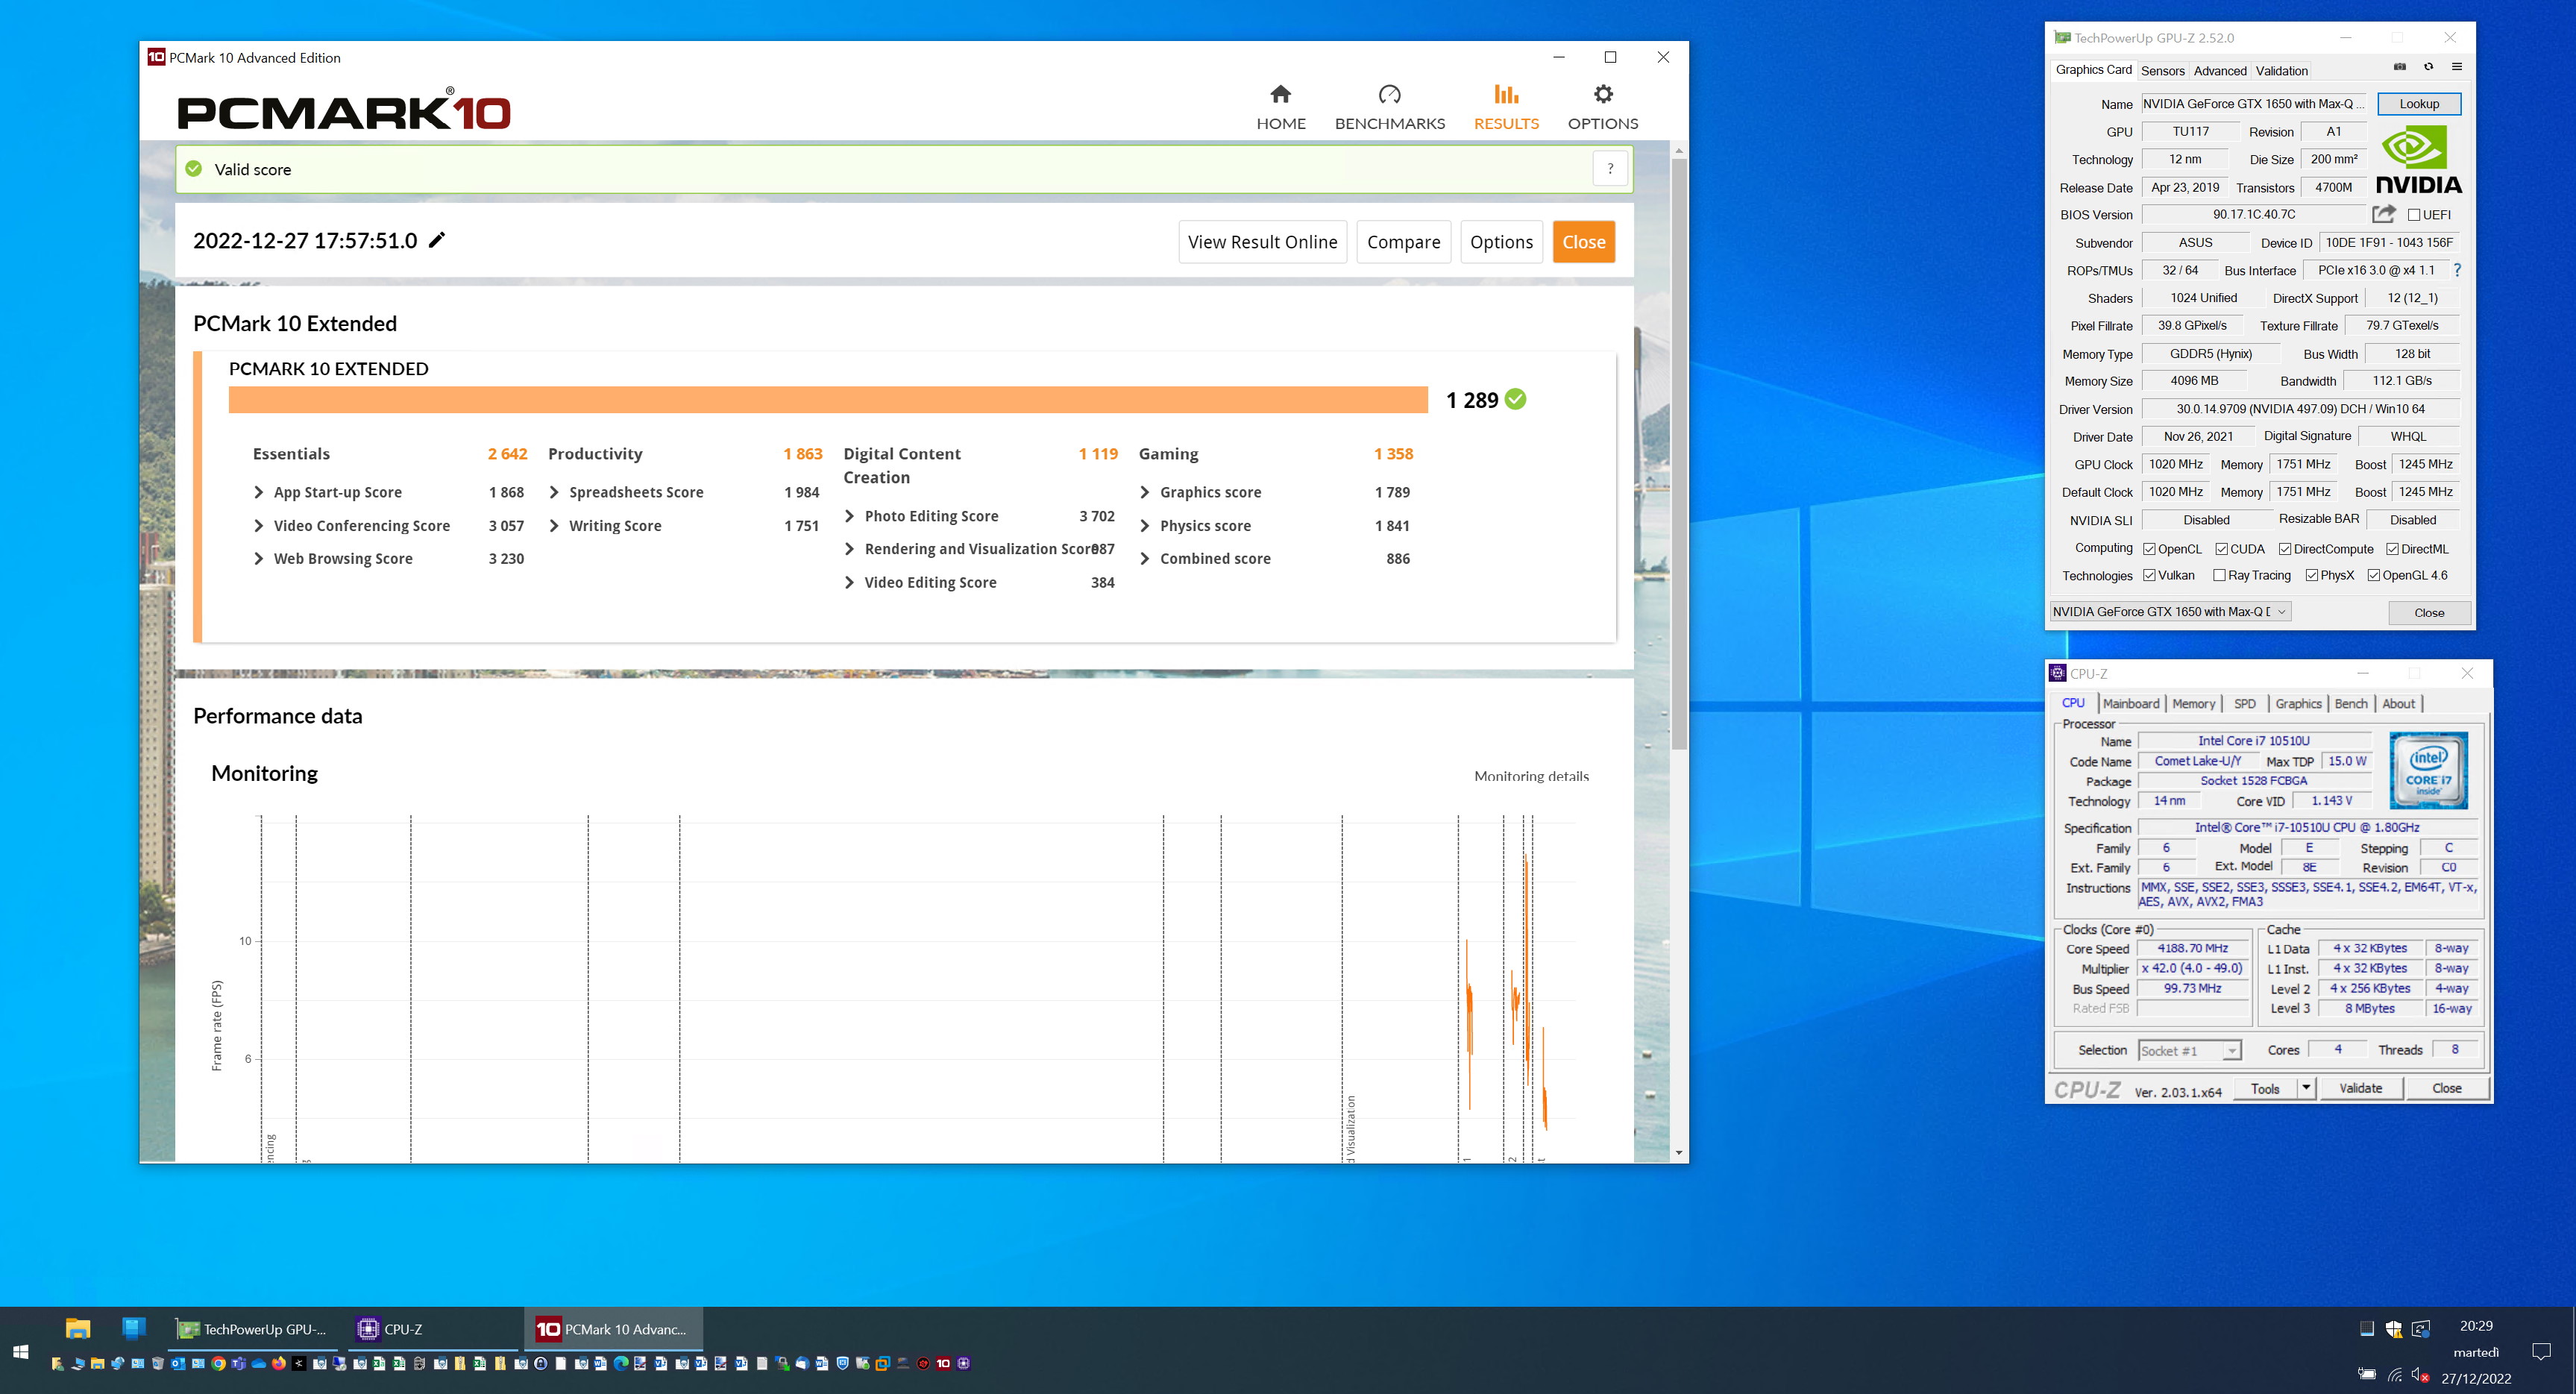
Task: Switch to the Mainboard tab in CPU-Z
Action: [2130, 703]
